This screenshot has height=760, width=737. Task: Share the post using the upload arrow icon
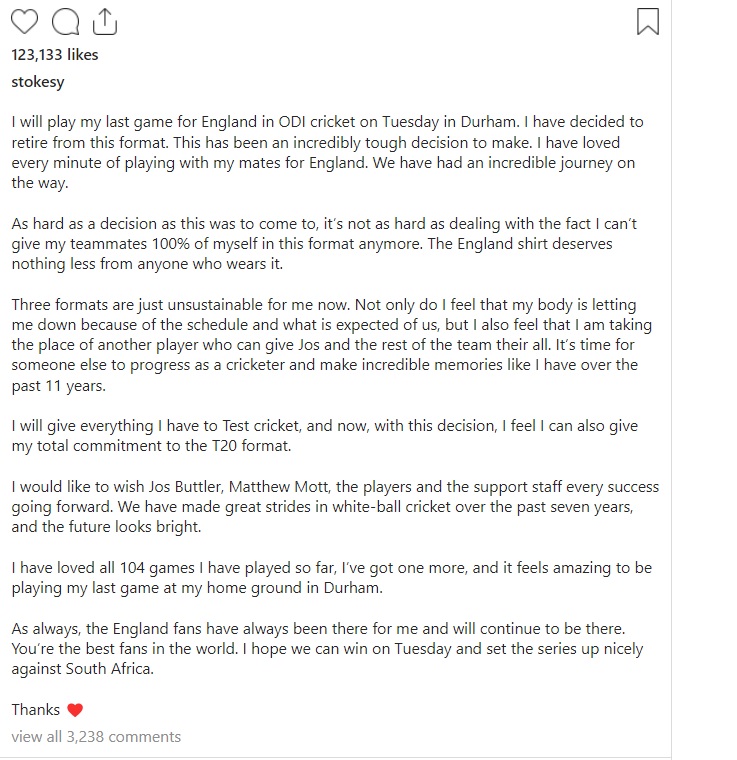click(105, 22)
